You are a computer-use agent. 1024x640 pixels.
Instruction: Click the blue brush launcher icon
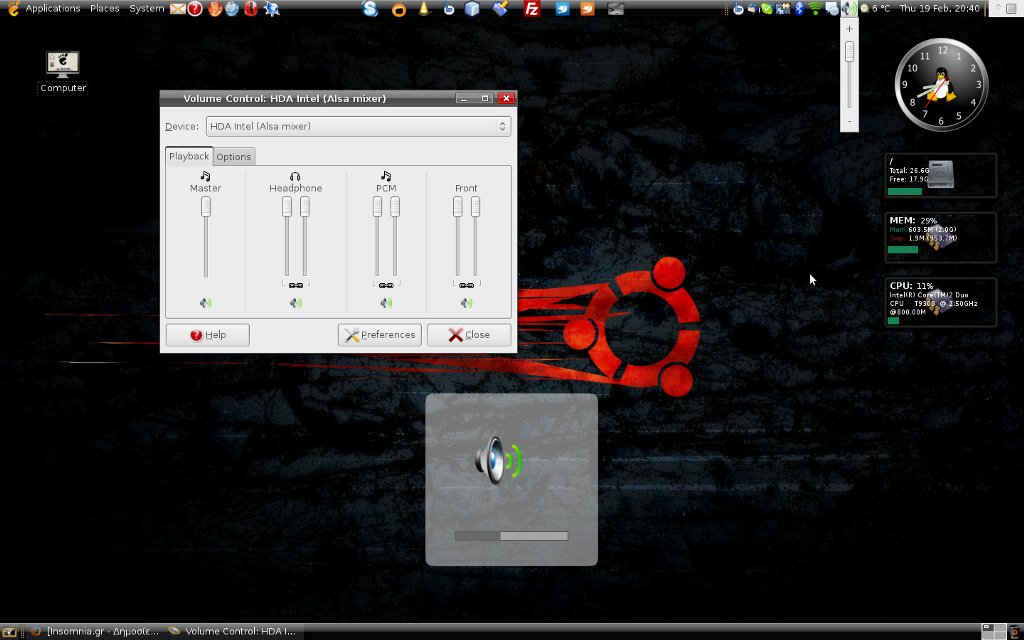click(x=501, y=8)
